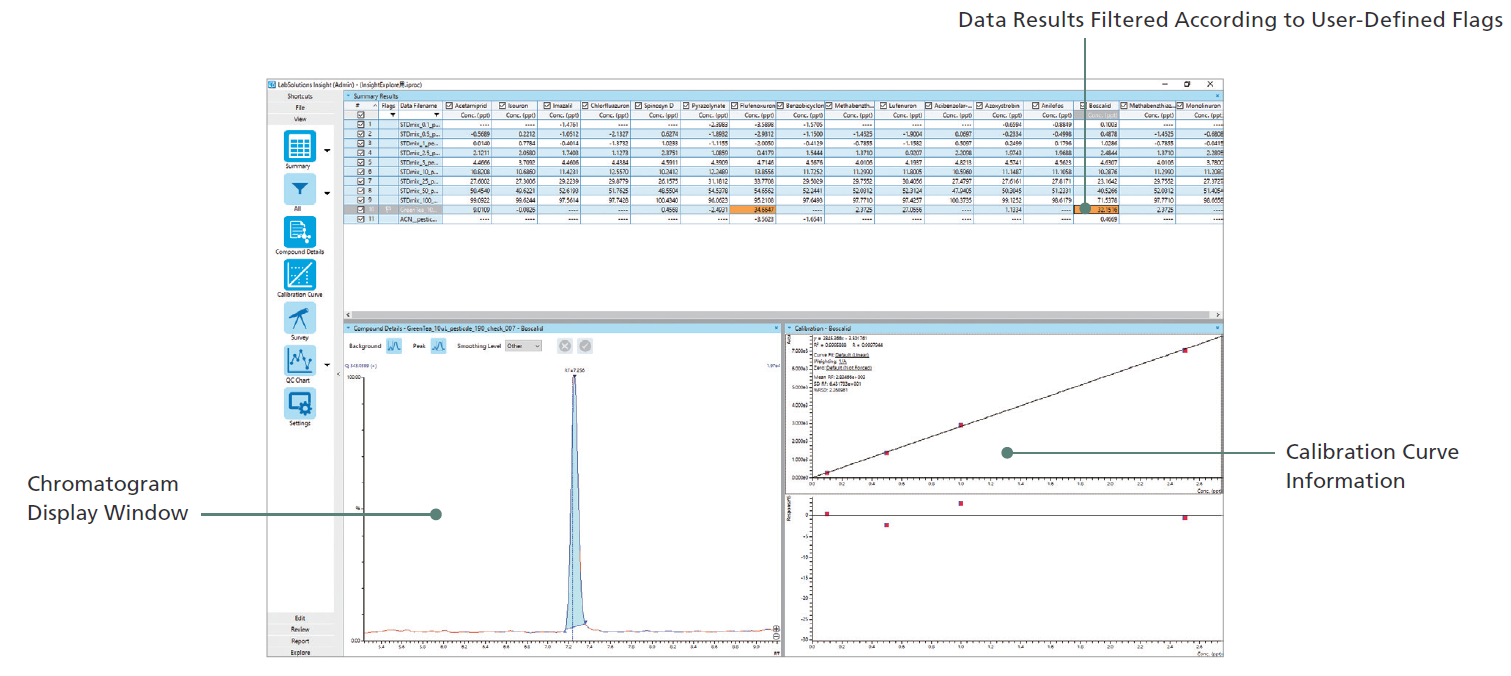The height and width of the screenshot is (676, 1511).
Task: Open the Data Filename column filter dropdown
Action: click(436, 115)
